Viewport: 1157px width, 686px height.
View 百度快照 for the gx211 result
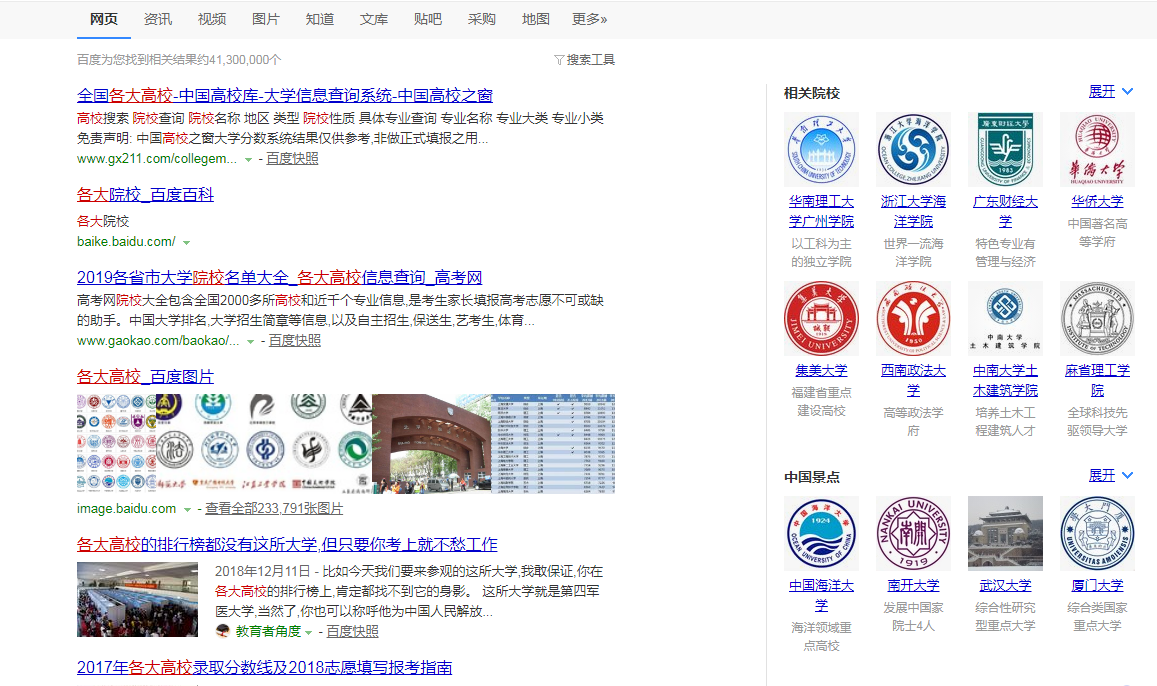[292, 159]
